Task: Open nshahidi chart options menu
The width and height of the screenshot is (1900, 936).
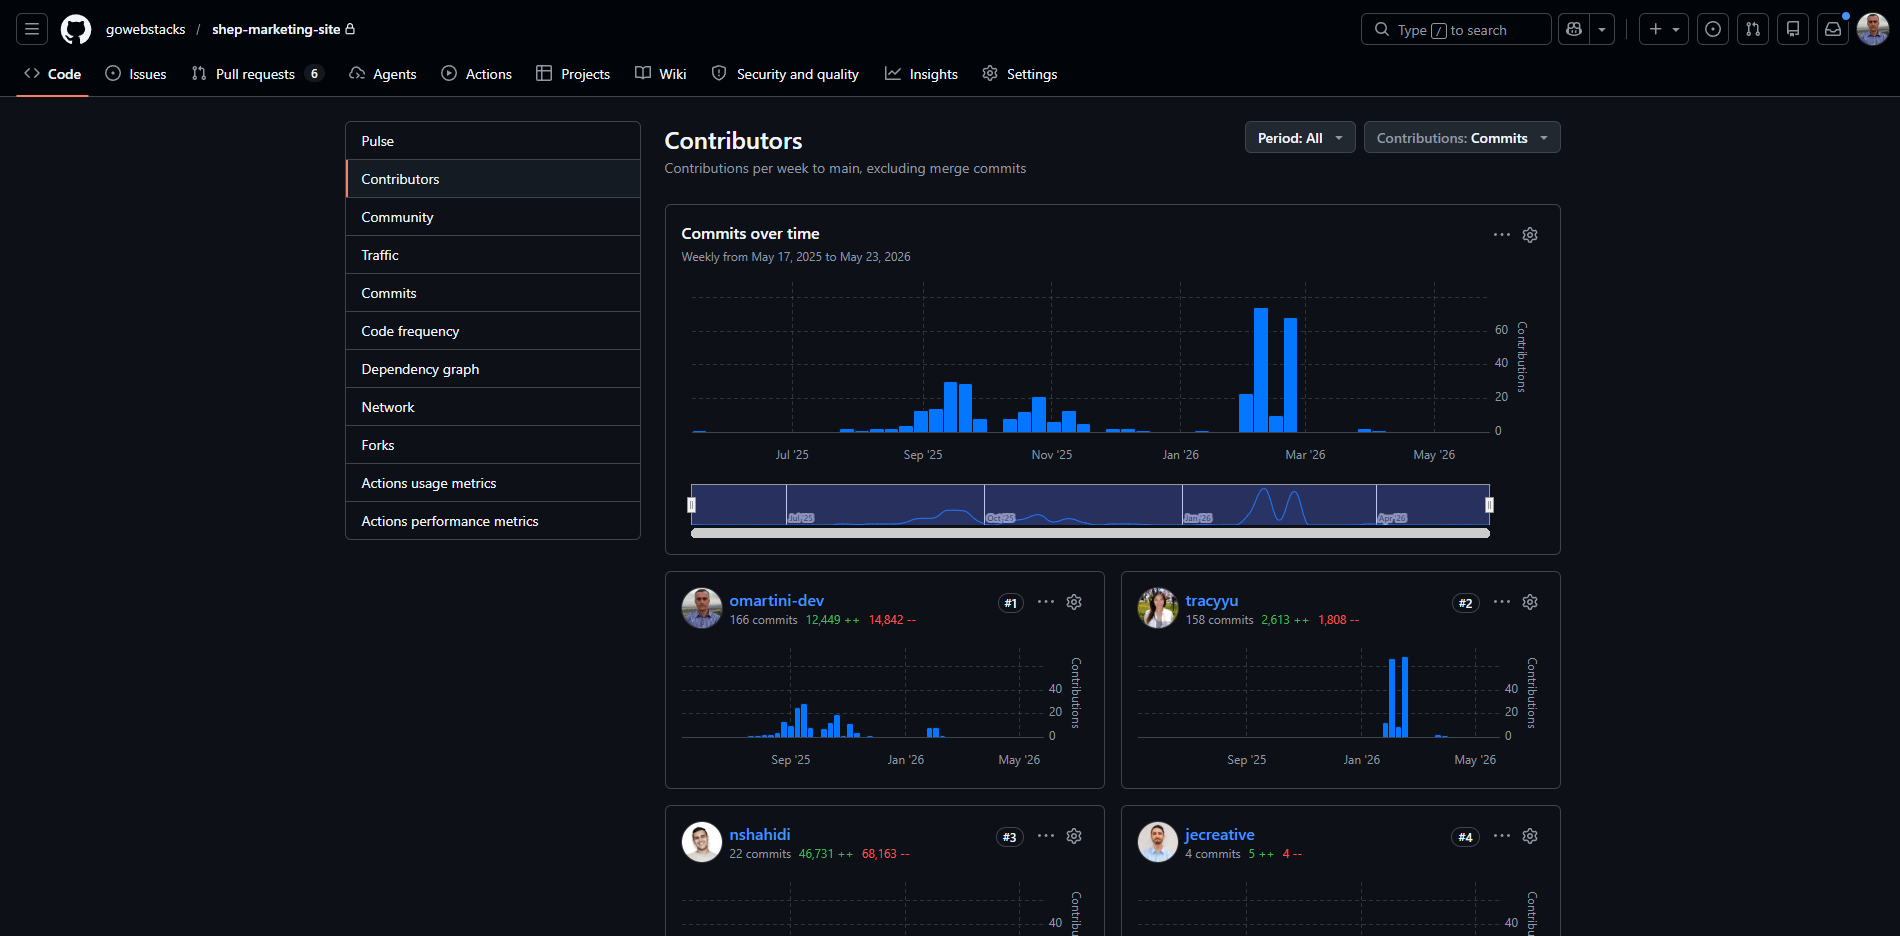Action: coord(1046,836)
